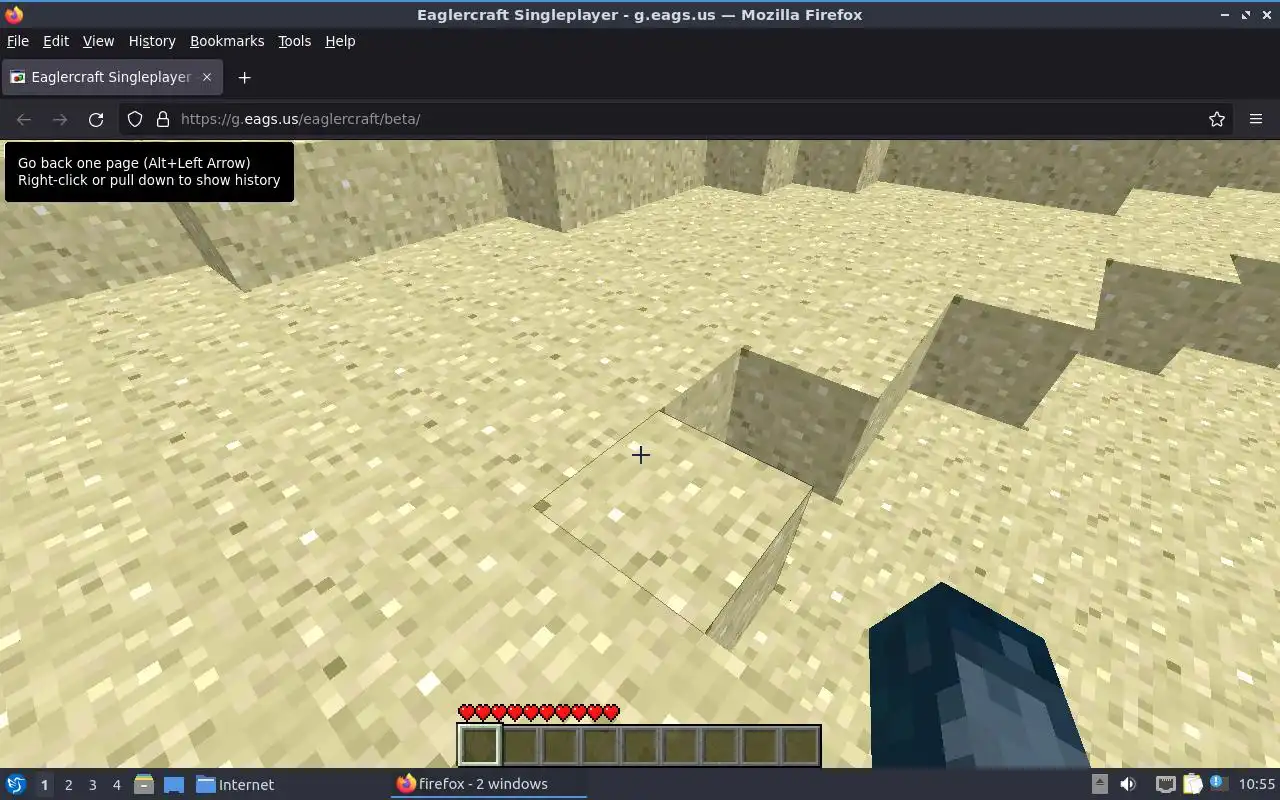Screen dimensions: 1280x800
Task: Open the file manager from the taskbar
Action: (144, 784)
